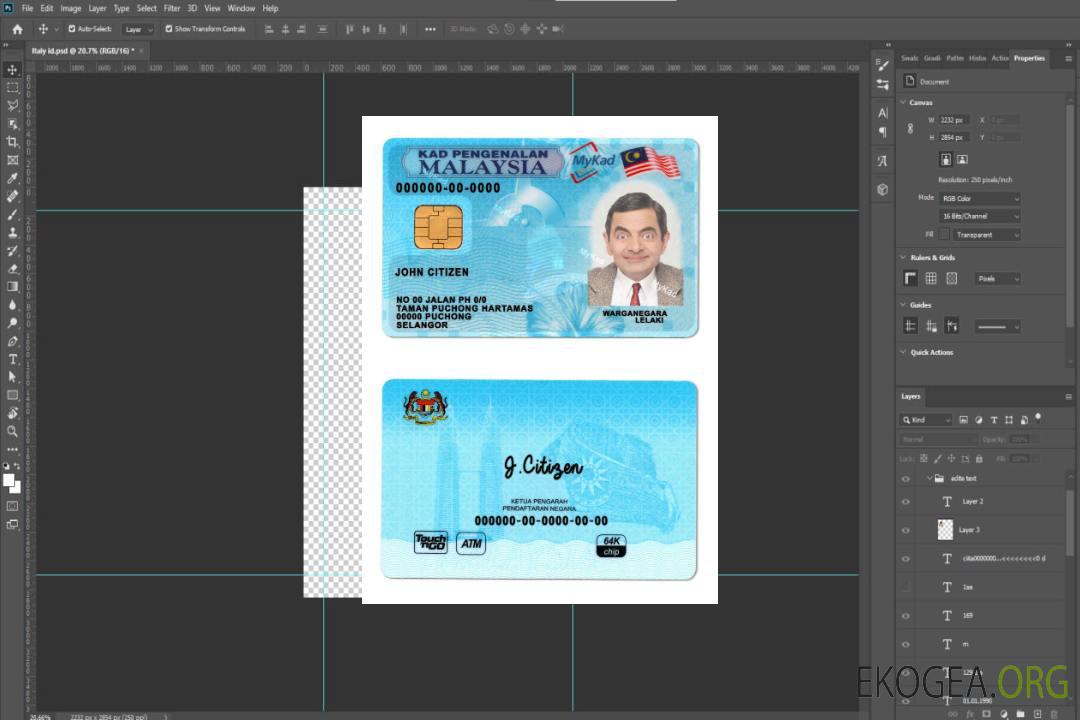Screen dimensions: 1080x720
Task: Select the Eyedropper tool
Action: (x=12, y=178)
